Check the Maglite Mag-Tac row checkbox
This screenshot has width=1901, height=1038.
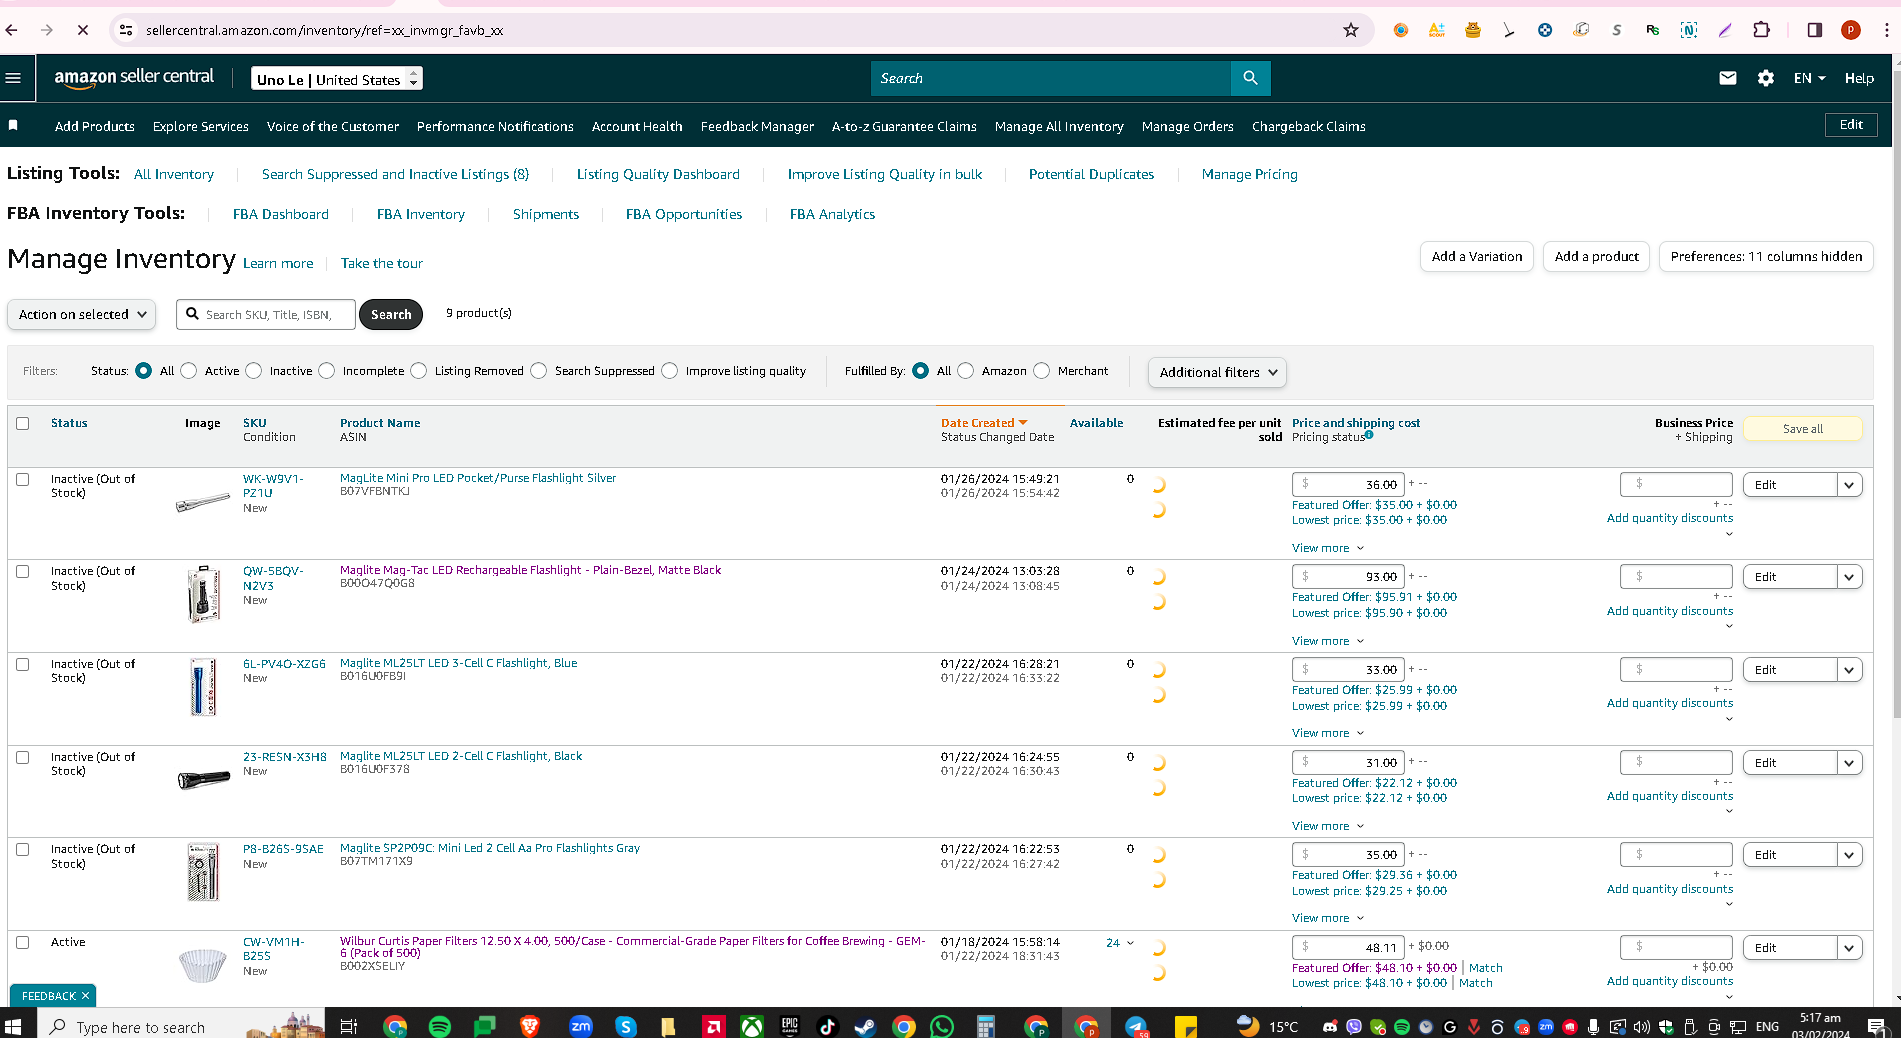23,571
